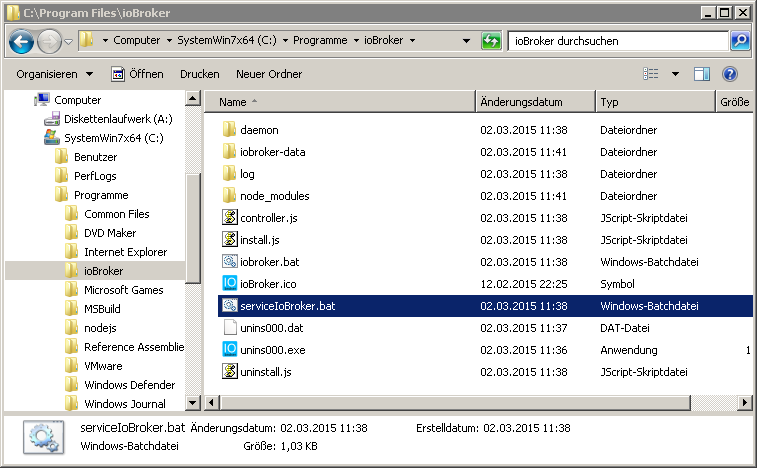Select the controller.js script file icon
757x468 pixels.
[230, 217]
